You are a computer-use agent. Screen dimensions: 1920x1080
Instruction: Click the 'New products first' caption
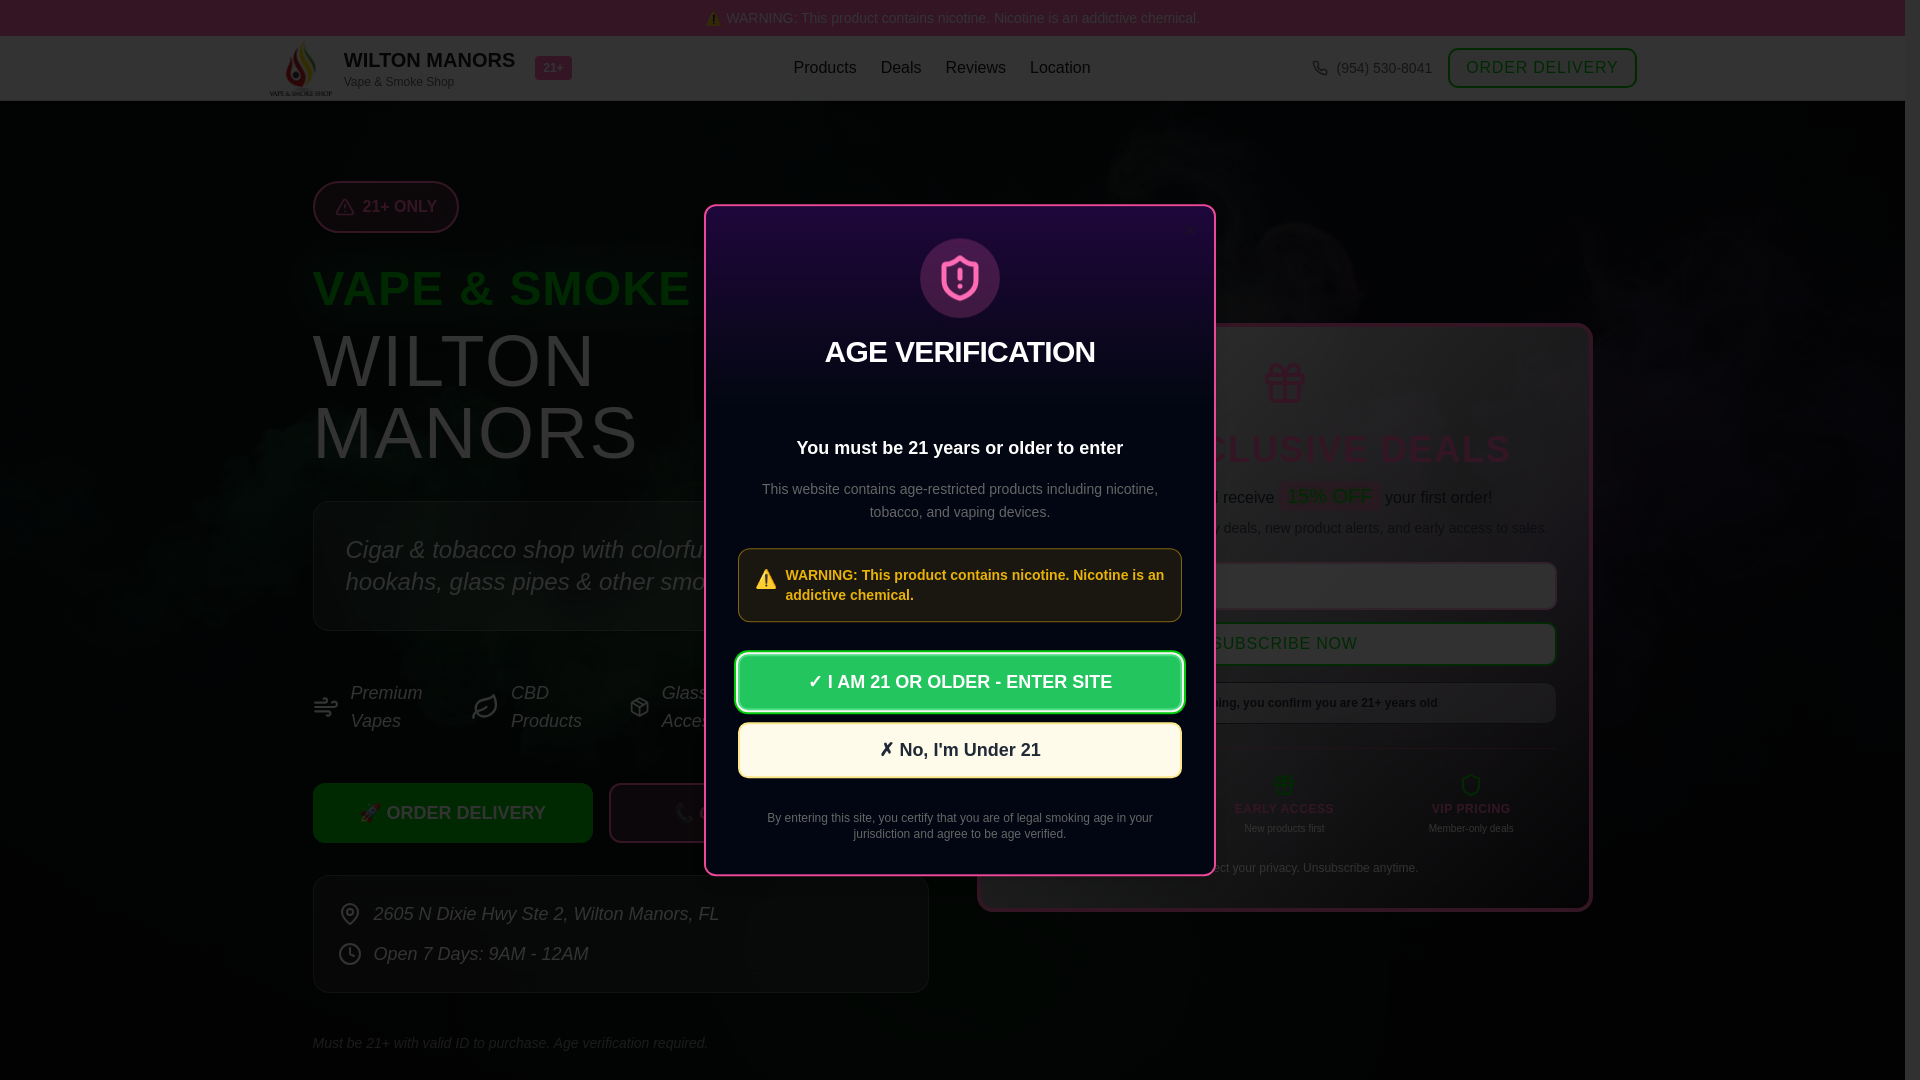1284,828
